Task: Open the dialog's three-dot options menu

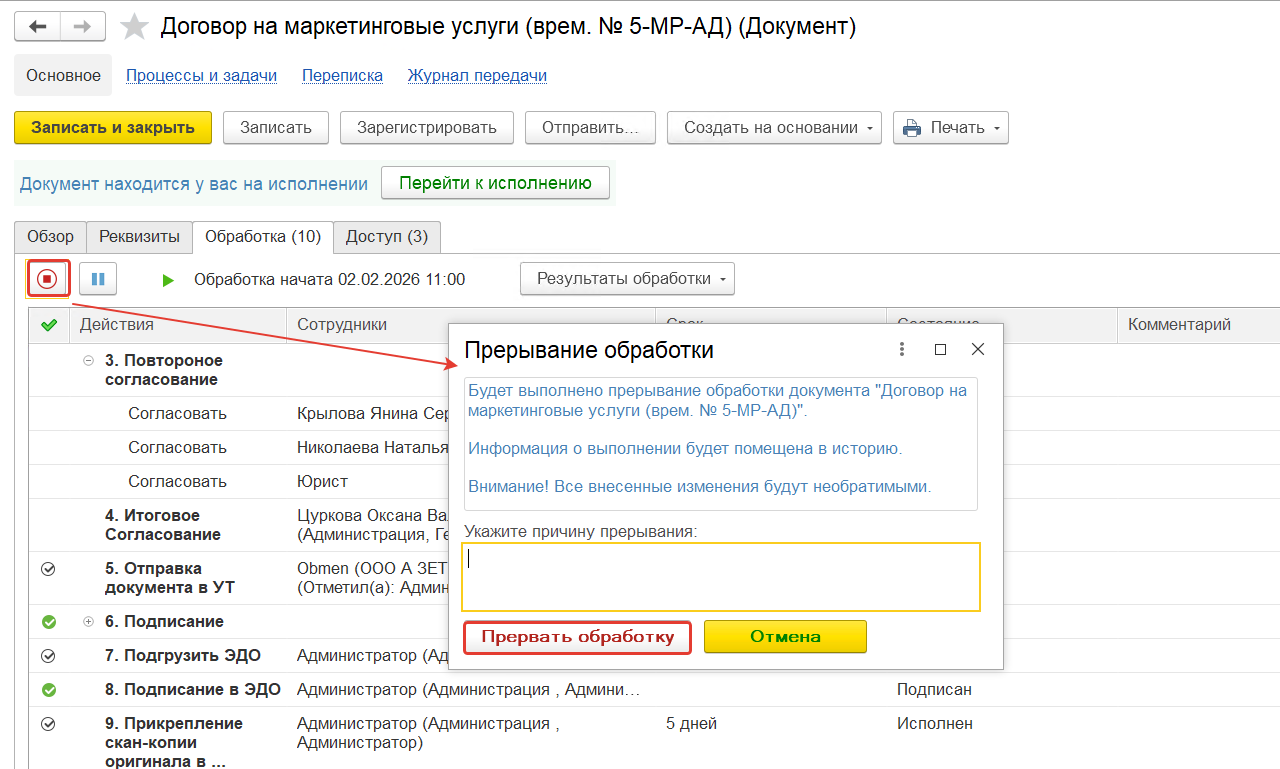Action: pos(902,349)
